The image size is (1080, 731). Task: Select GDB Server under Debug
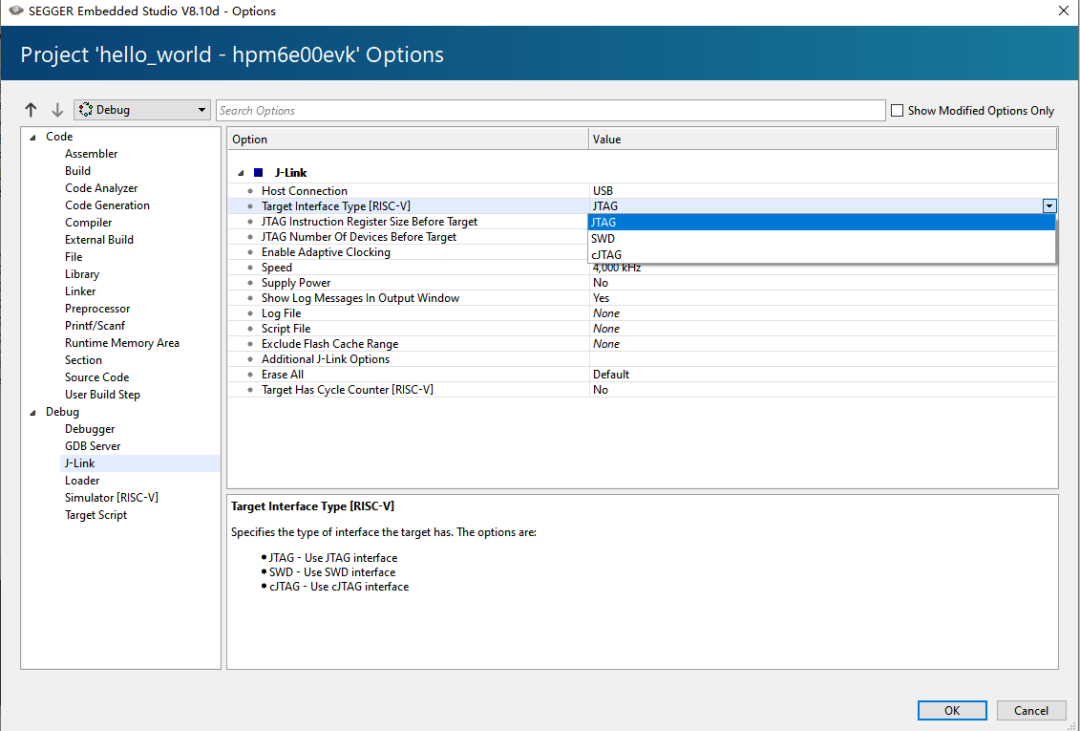(92, 446)
